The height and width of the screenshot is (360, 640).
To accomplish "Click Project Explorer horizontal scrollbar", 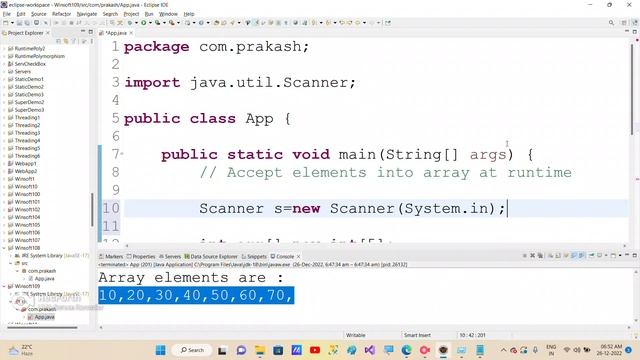I will 42,327.
